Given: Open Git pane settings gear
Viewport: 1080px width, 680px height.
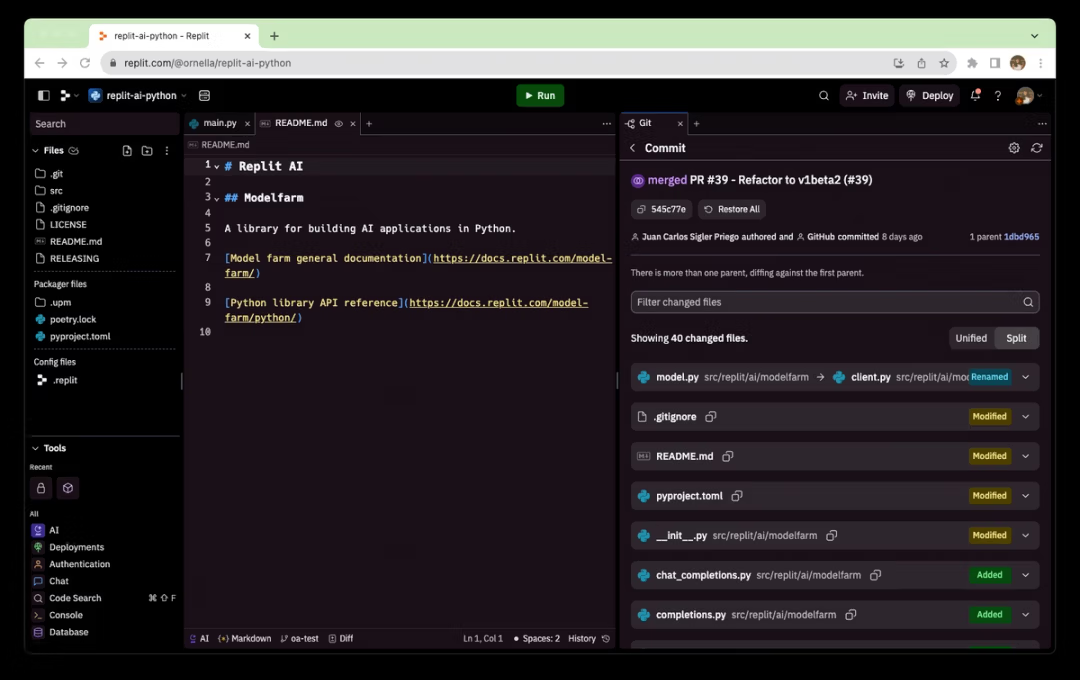Looking at the screenshot, I should coord(1014,147).
